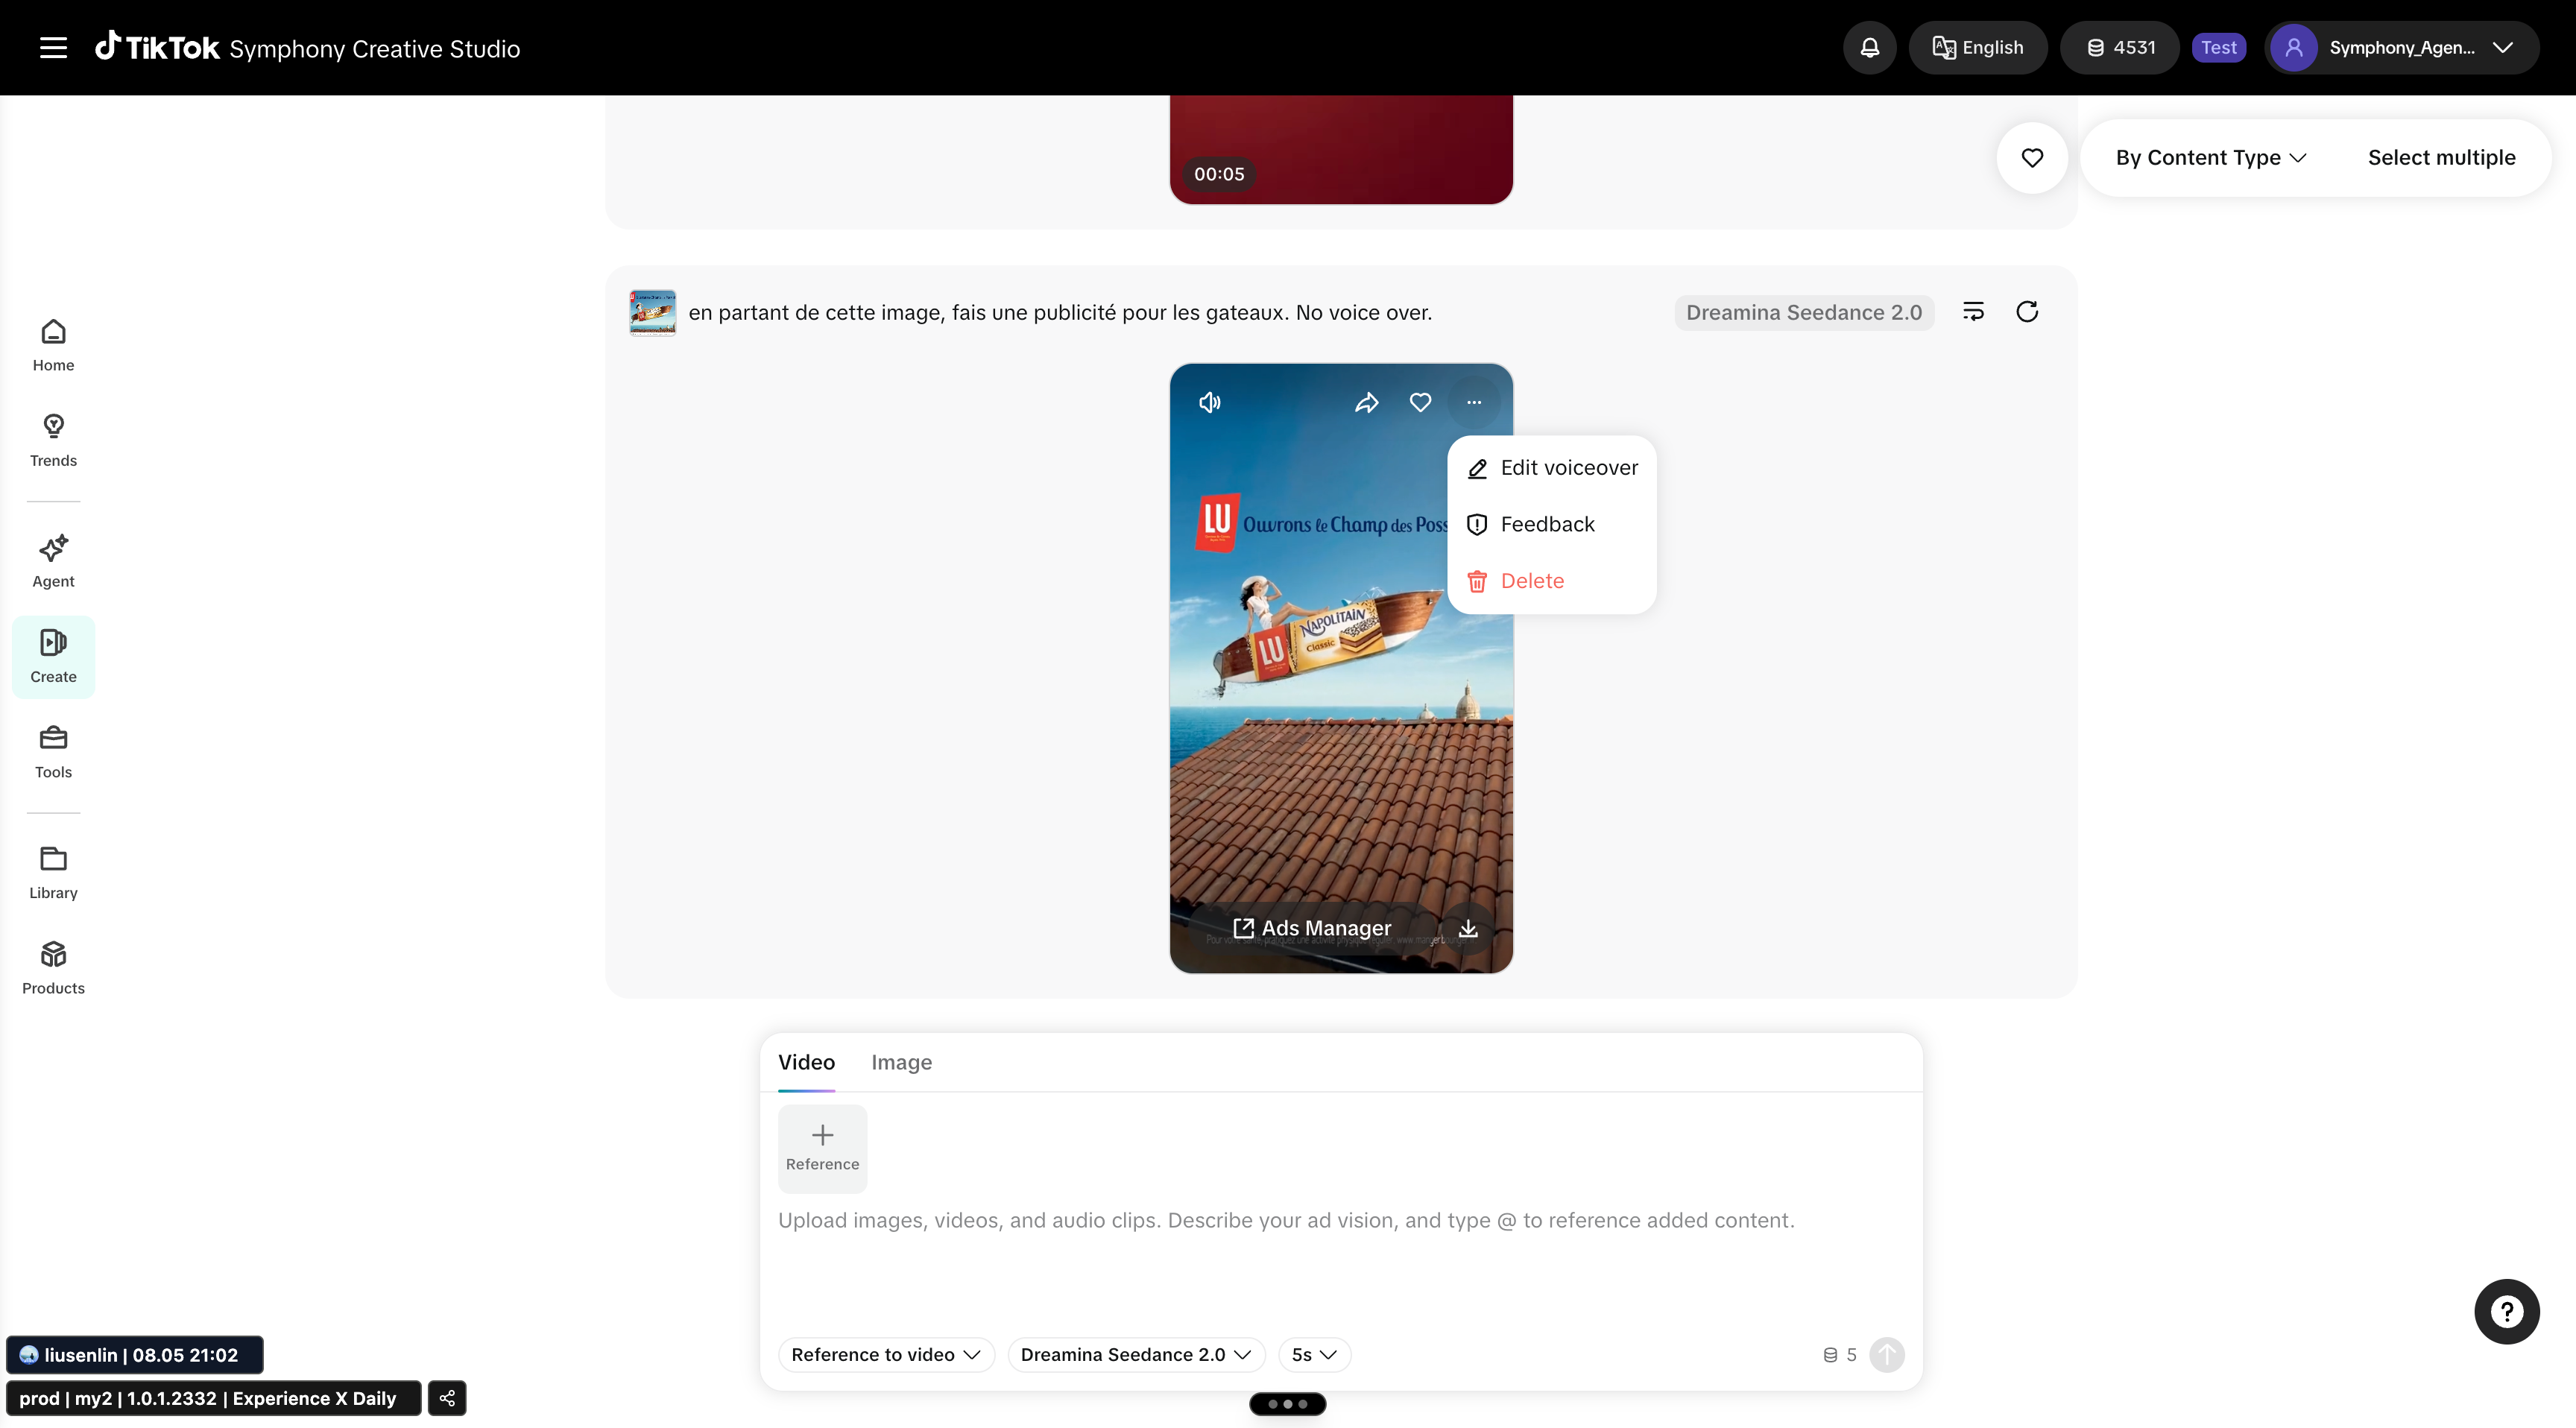Share the generated video
The image size is (2576, 1428).
(1367, 402)
